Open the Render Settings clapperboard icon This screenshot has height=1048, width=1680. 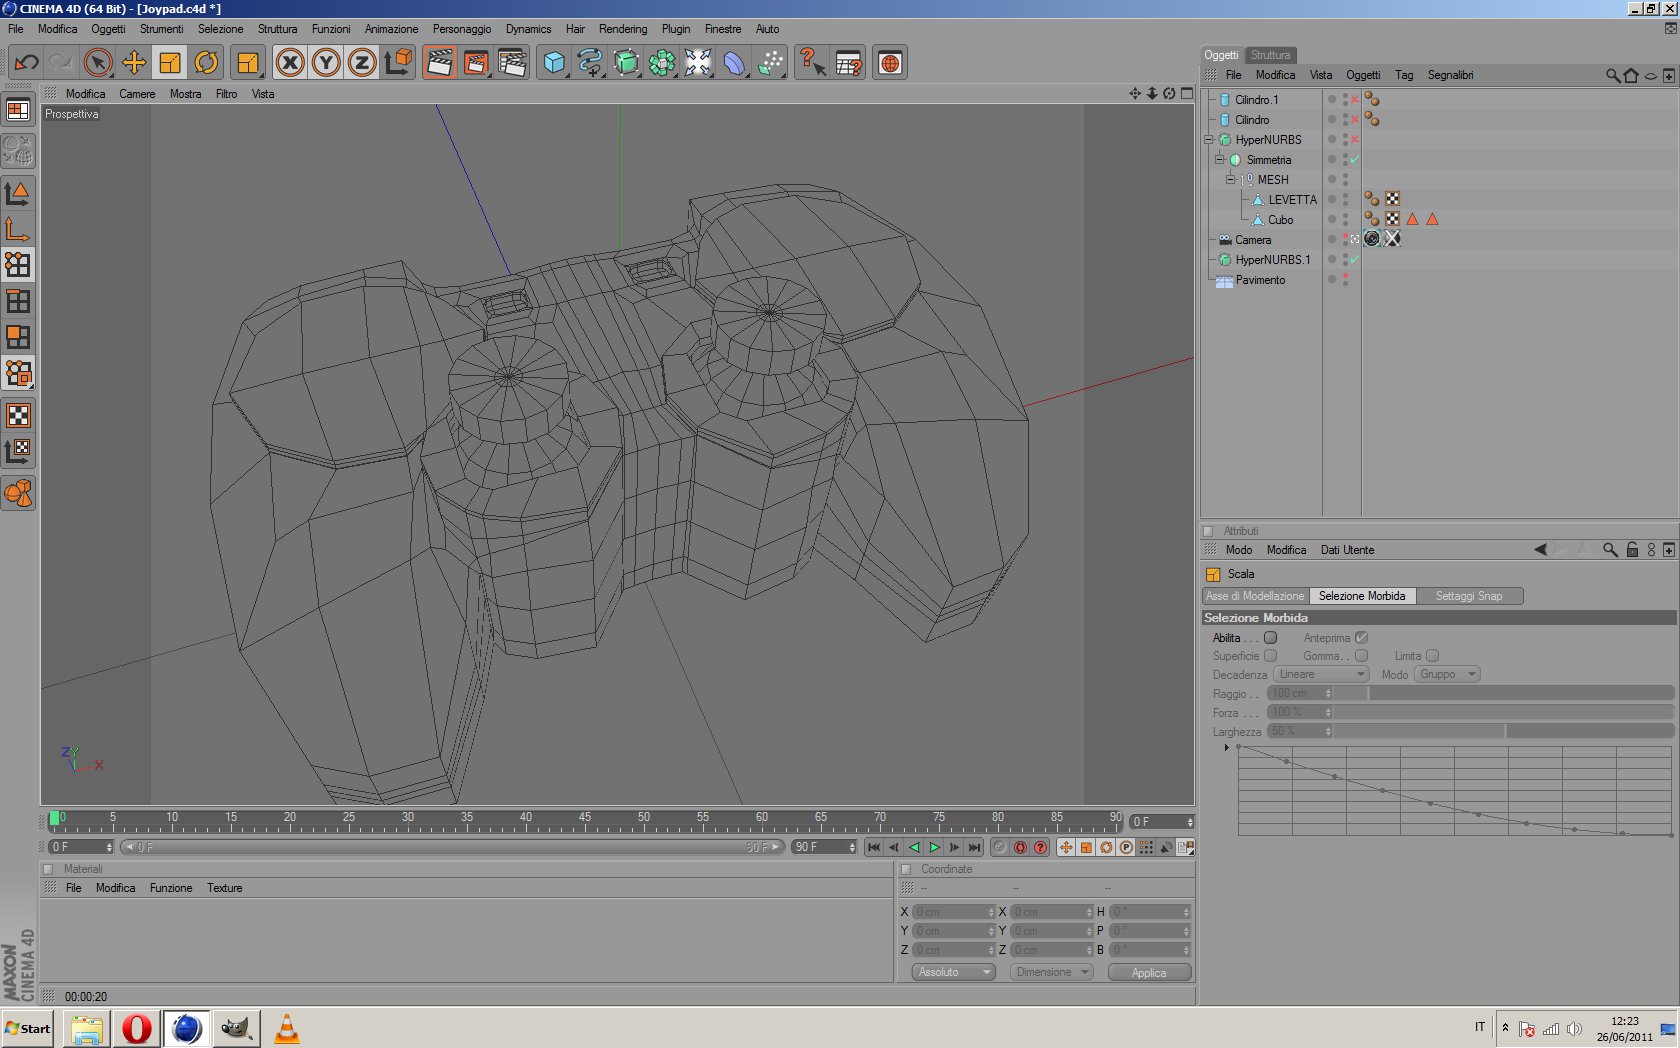(512, 63)
